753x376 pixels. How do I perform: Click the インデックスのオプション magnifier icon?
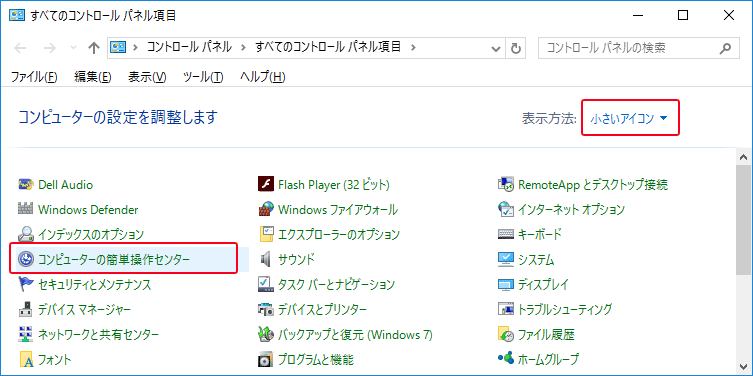point(26,234)
